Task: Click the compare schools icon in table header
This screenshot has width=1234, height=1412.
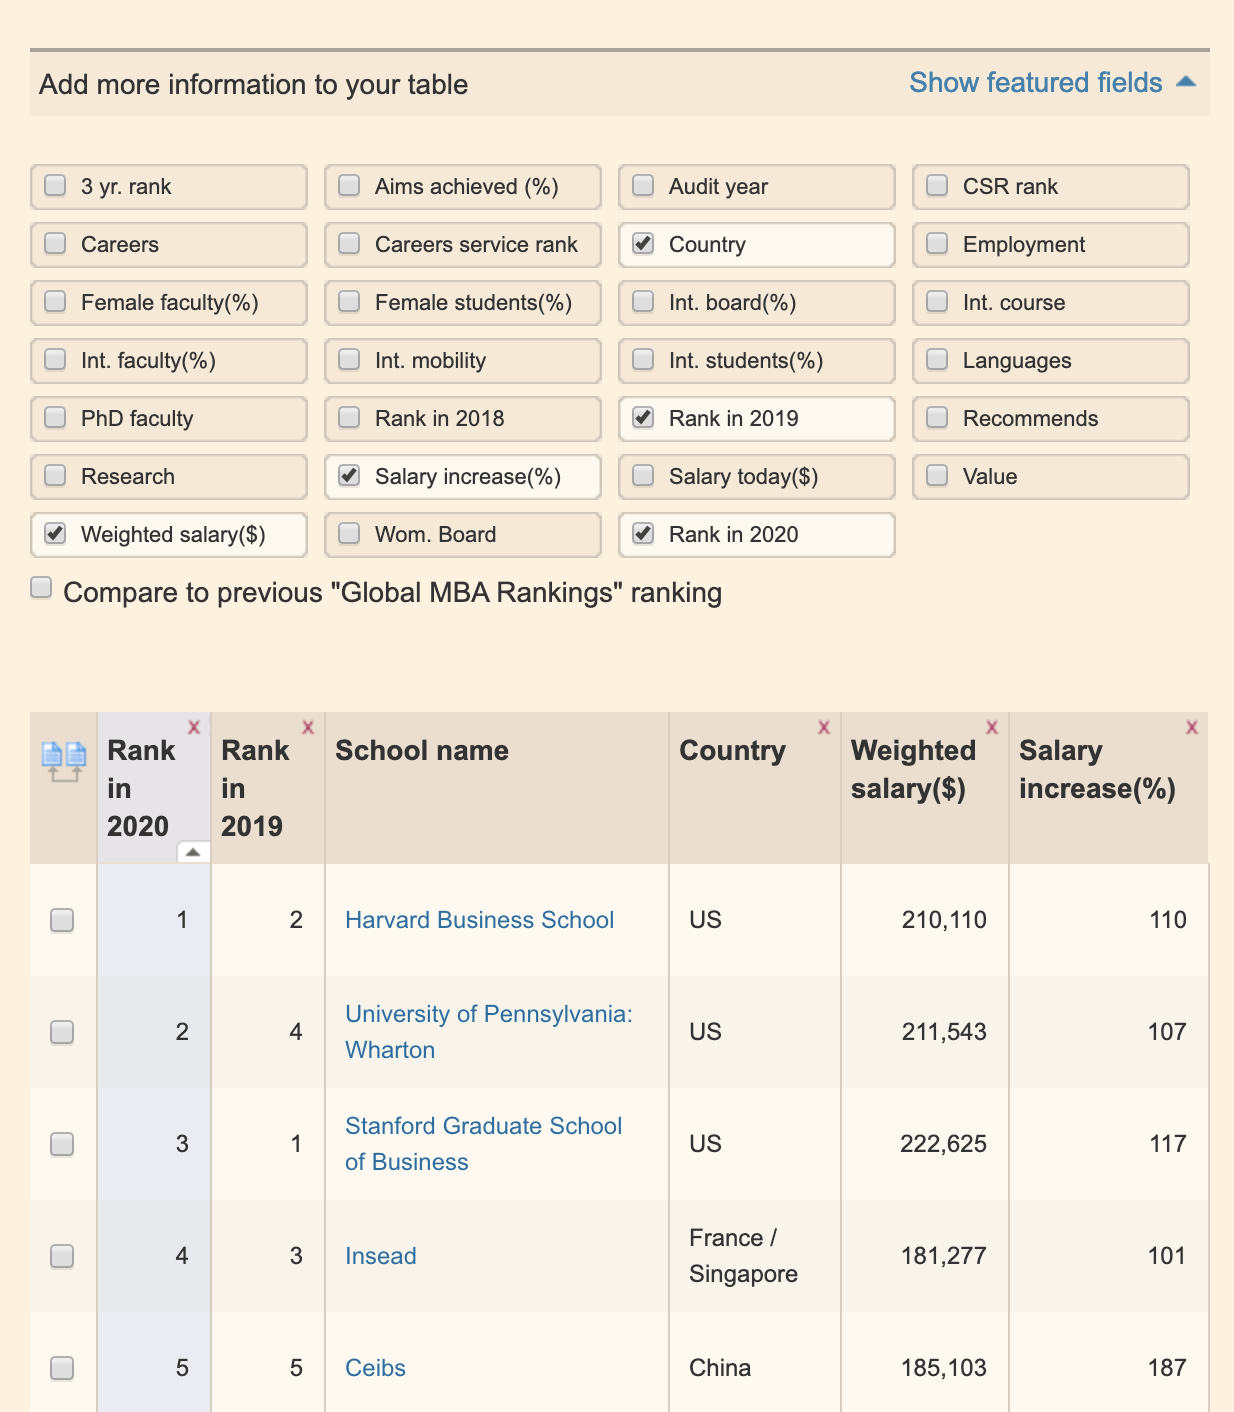Action: [x=64, y=762]
